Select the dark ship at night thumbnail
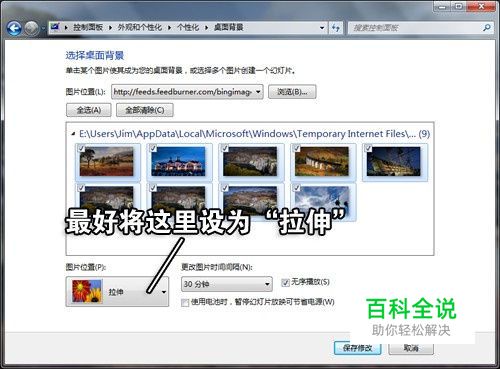The width and height of the screenshot is (500, 369). [x=394, y=162]
